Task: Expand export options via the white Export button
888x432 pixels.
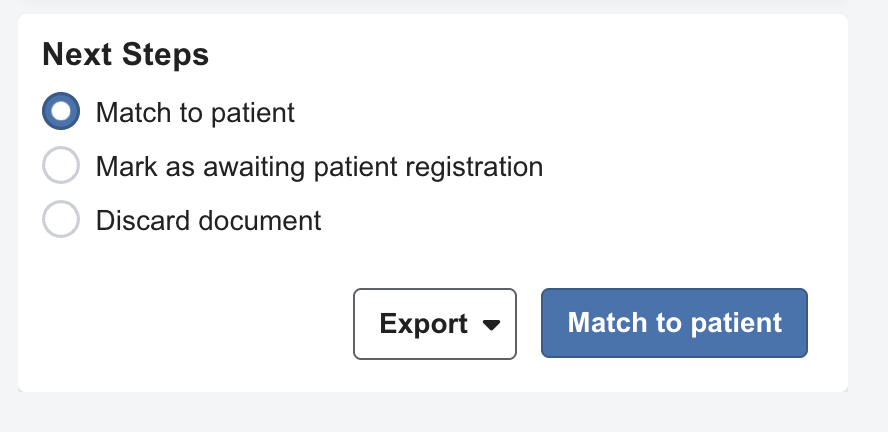Action: pos(435,324)
